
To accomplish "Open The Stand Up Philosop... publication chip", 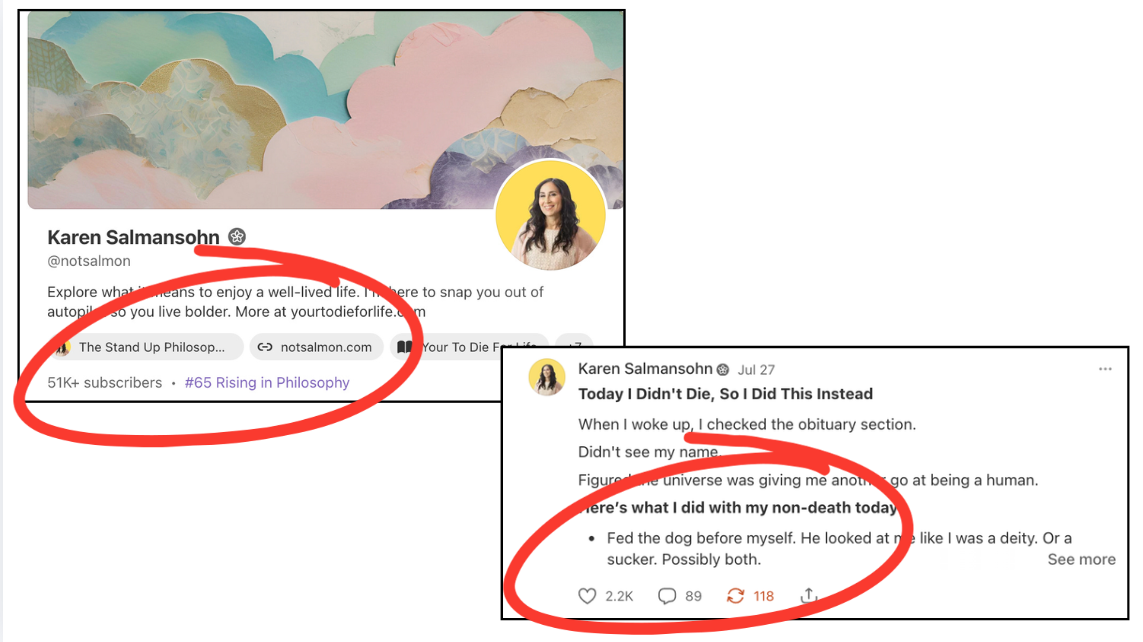I will coord(147,348).
